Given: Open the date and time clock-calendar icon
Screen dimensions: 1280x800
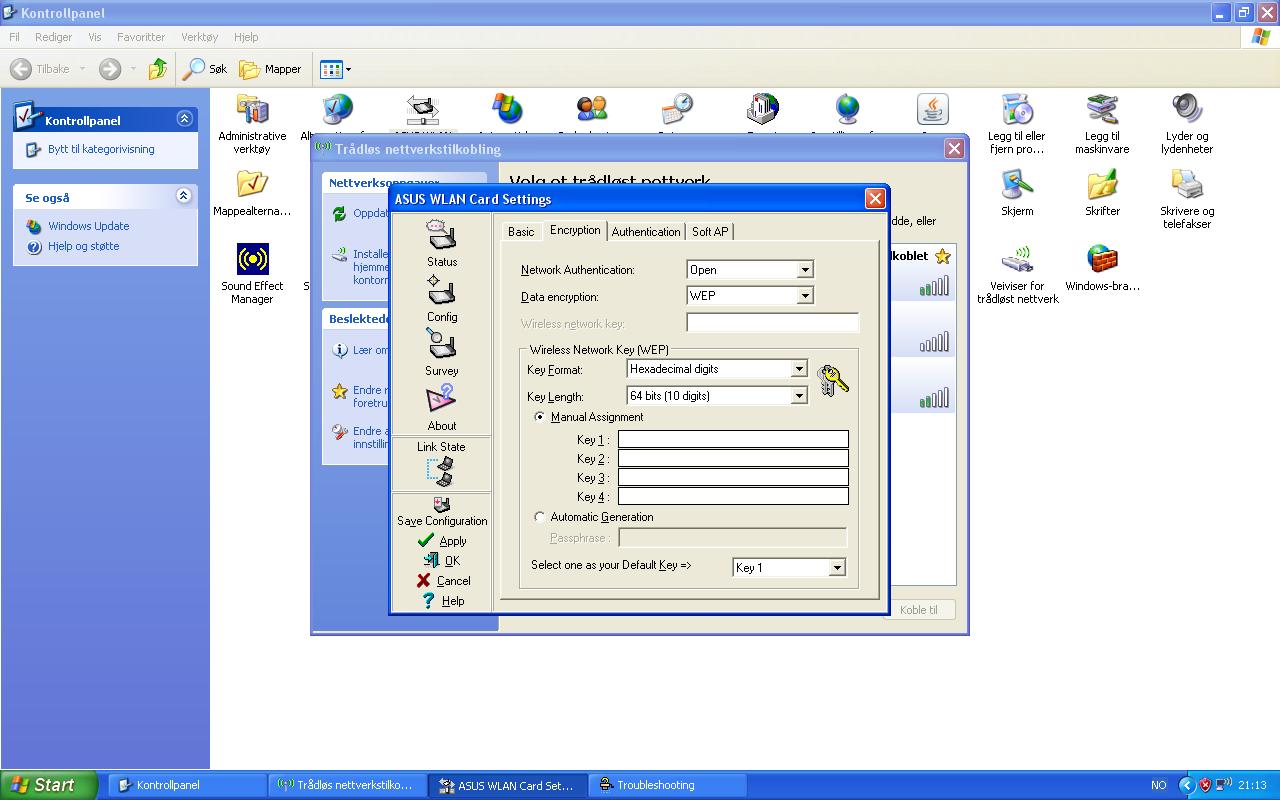Looking at the screenshot, I should point(677,109).
